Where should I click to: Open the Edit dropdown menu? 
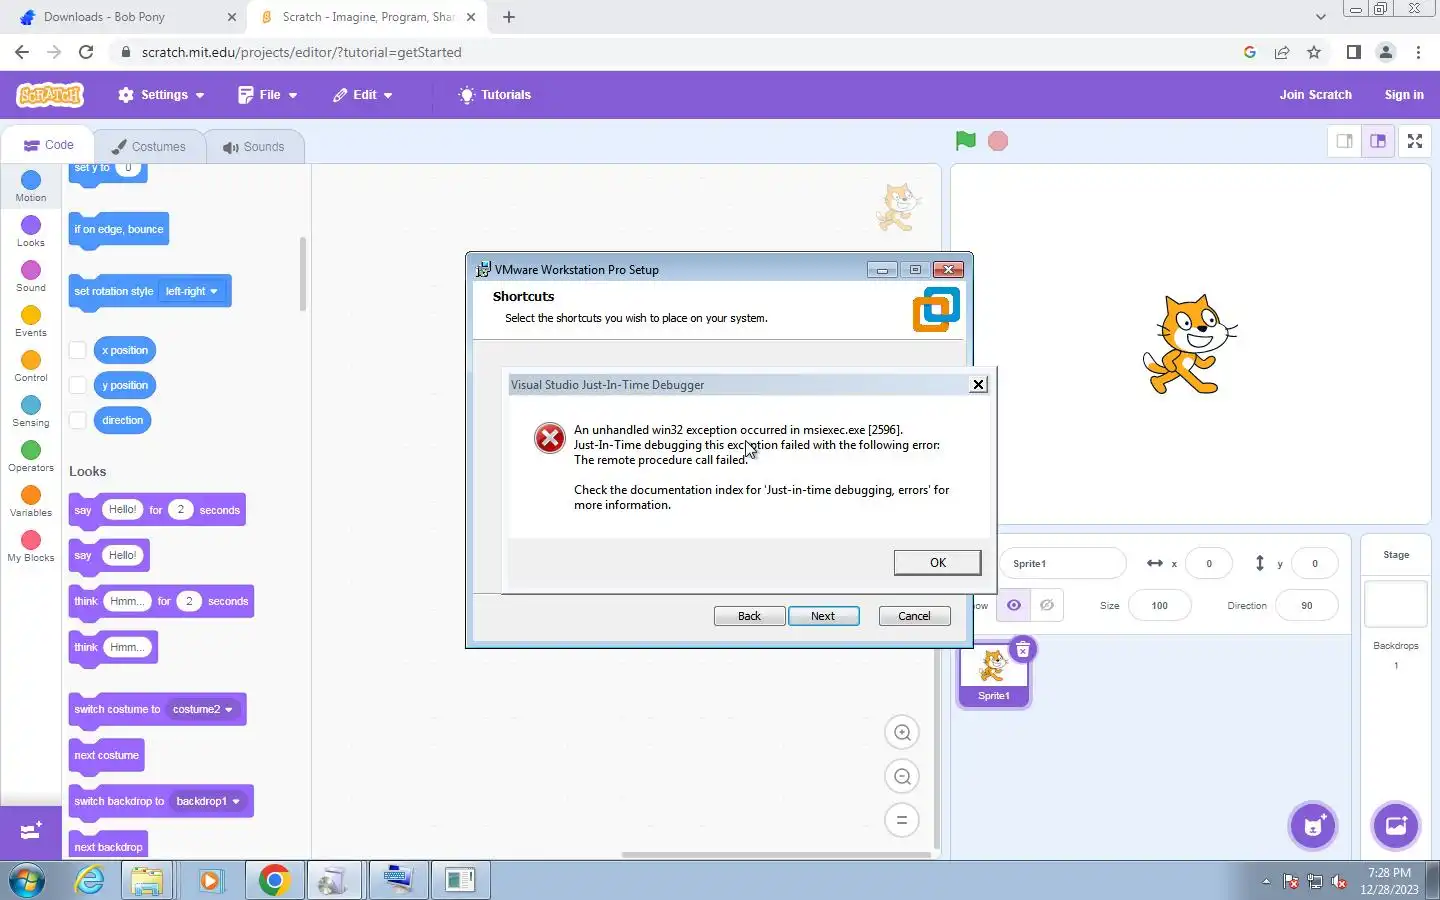tap(363, 95)
